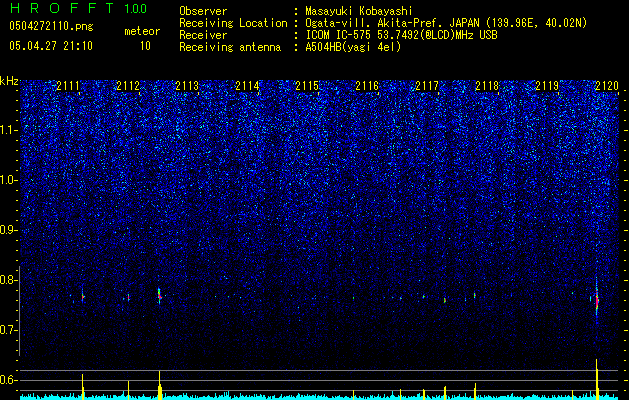Click the 2113 time marker
Screen dimensions: 629x400
click(x=187, y=86)
